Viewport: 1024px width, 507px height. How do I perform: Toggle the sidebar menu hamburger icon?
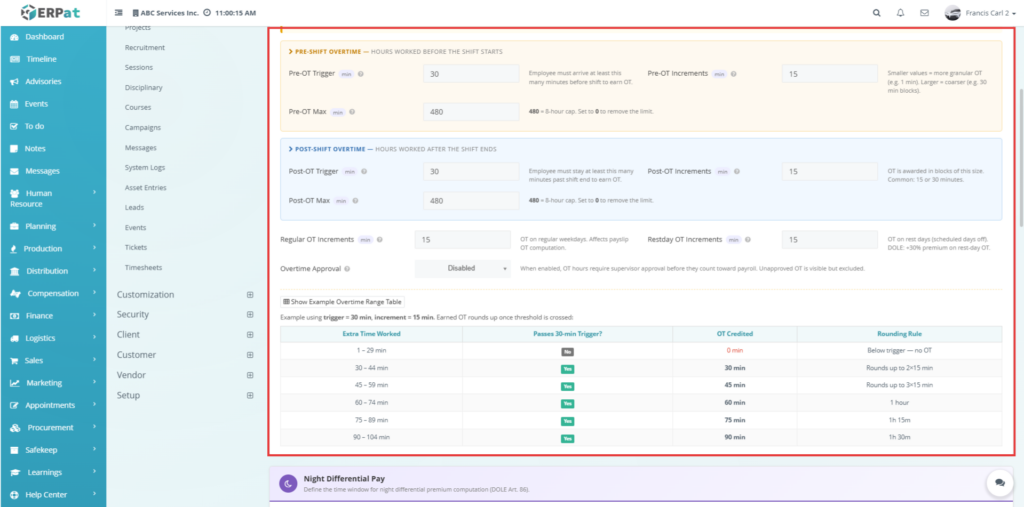[x=120, y=13]
